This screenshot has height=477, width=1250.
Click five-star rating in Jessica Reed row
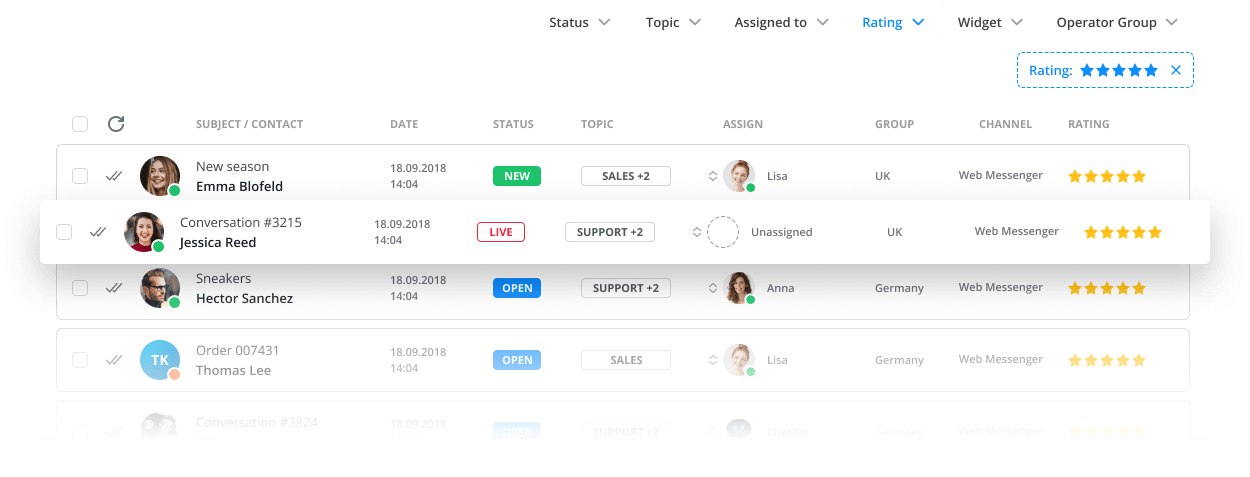pyautogui.click(x=1123, y=232)
